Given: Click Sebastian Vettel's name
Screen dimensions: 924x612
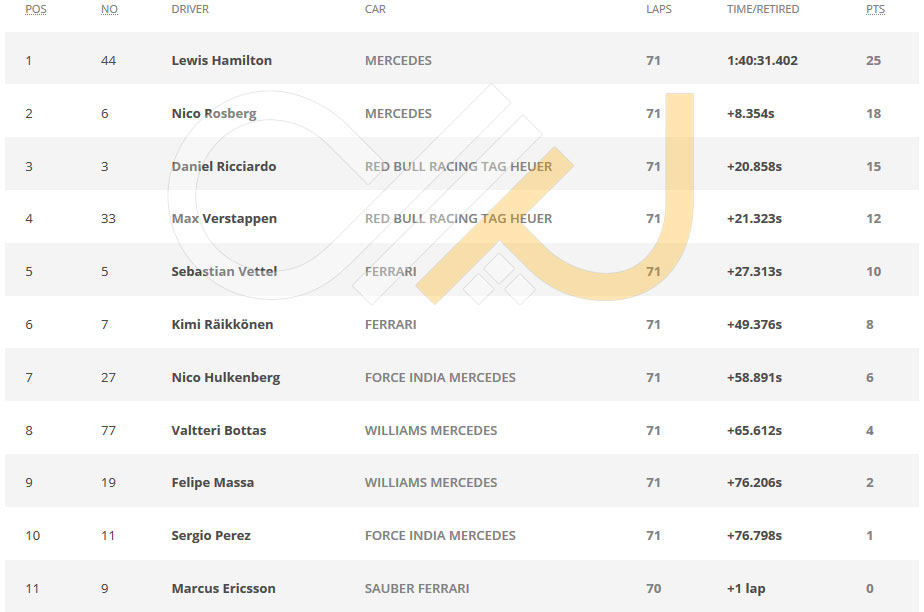Looking at the screenshot, I should [x=224, y=272].
